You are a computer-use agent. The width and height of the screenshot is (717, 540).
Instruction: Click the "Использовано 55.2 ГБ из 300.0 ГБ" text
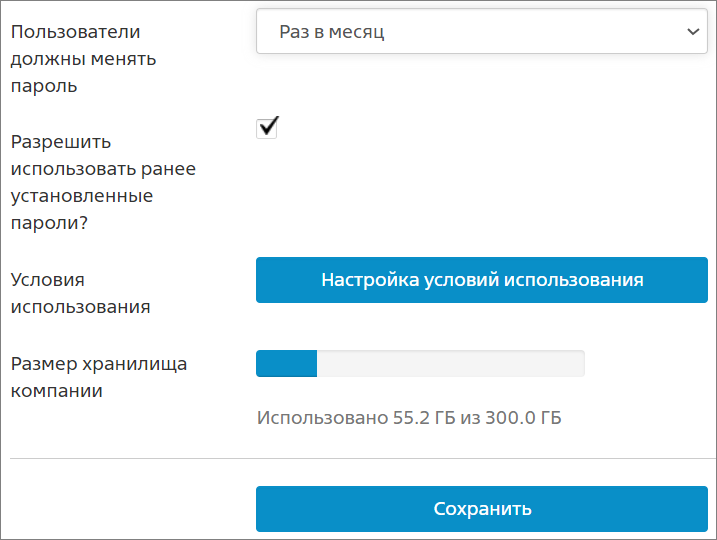point(409,417)
